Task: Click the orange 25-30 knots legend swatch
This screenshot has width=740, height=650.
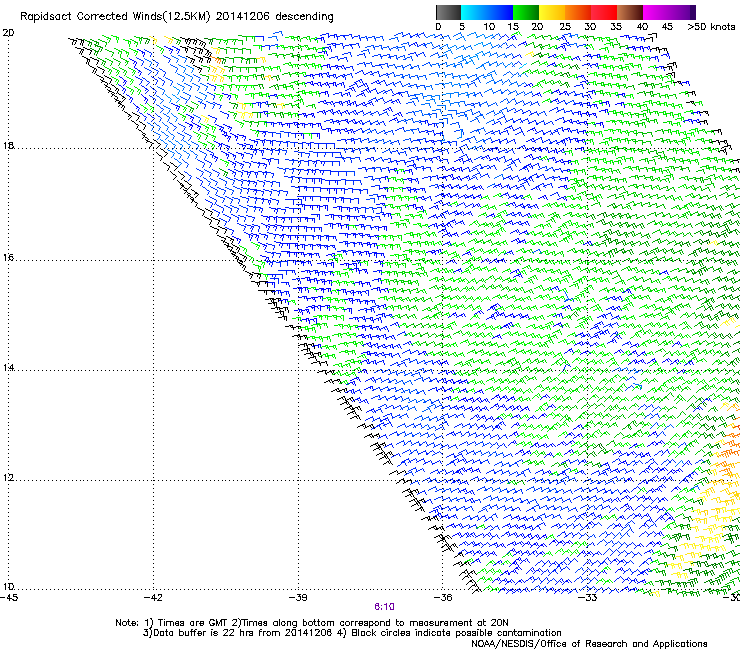Action: coord(578,12)
